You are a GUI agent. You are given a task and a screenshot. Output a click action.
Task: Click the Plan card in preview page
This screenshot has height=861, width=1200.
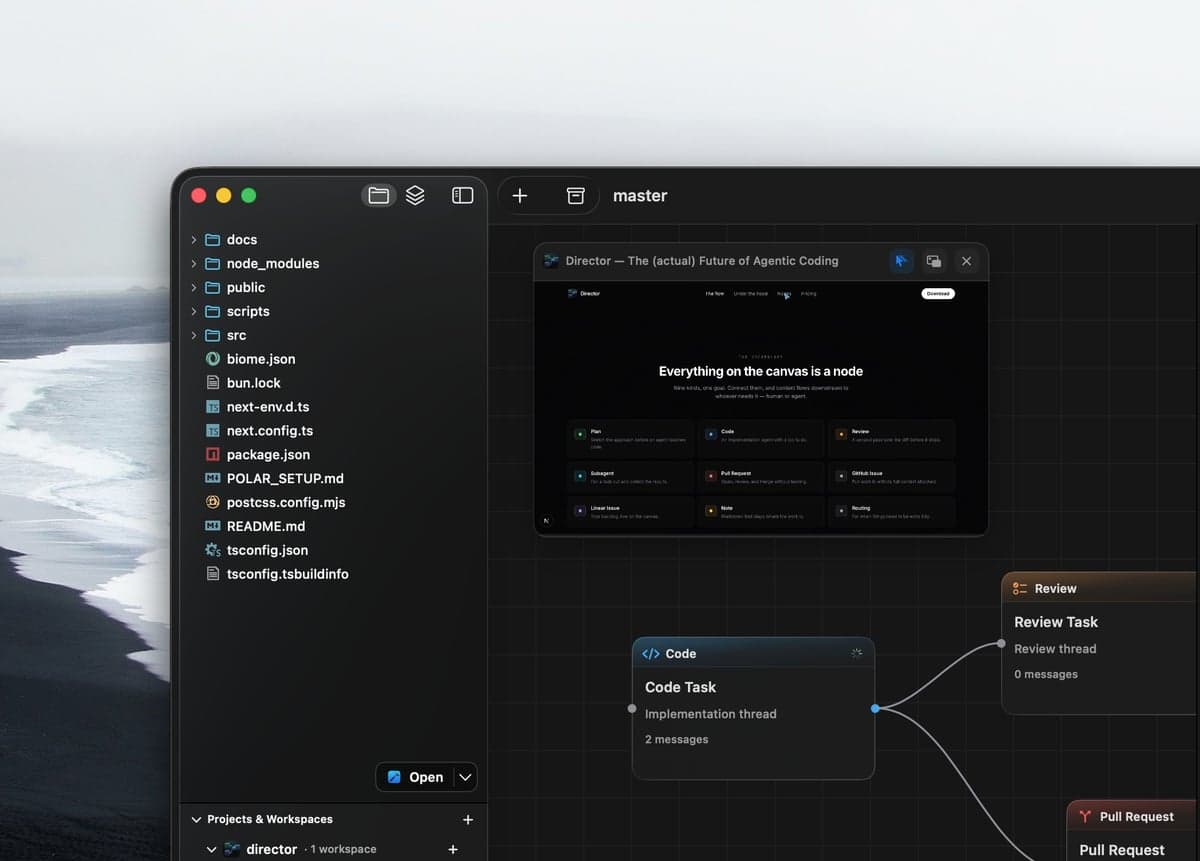(630, 438)
